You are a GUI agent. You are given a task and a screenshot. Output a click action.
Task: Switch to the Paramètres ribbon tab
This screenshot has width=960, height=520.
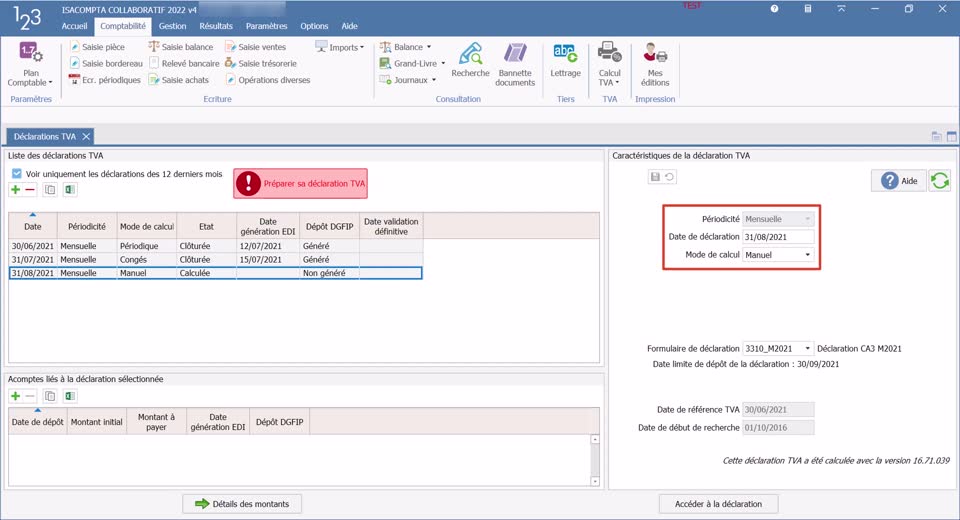coord(266,26)
